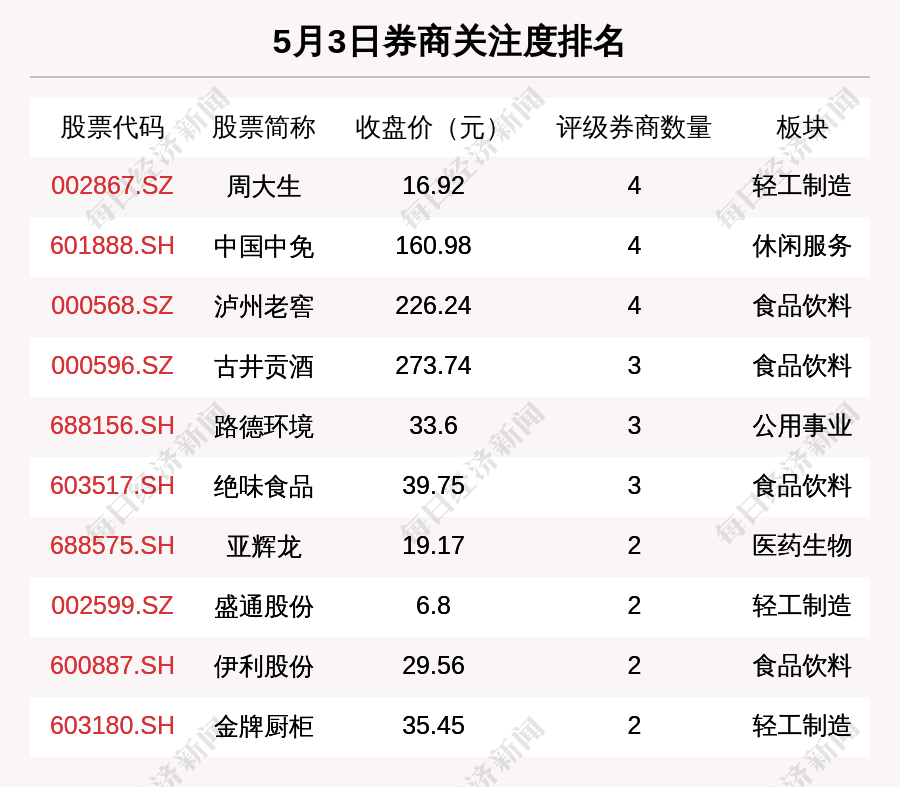Click closing price 39.75
Image resolution: width=900 pixels, height=787 pixels.
(433, 486)
